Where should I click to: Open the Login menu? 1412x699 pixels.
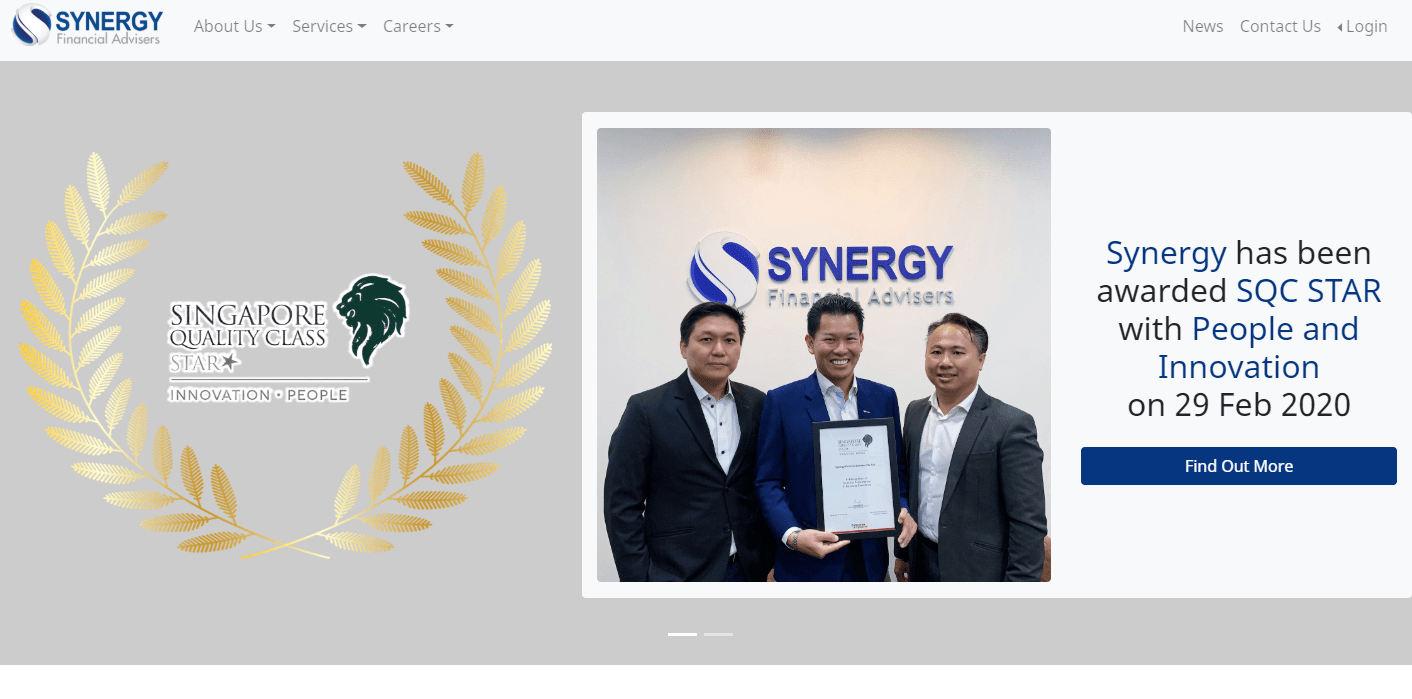click(x=1362, y=26)
